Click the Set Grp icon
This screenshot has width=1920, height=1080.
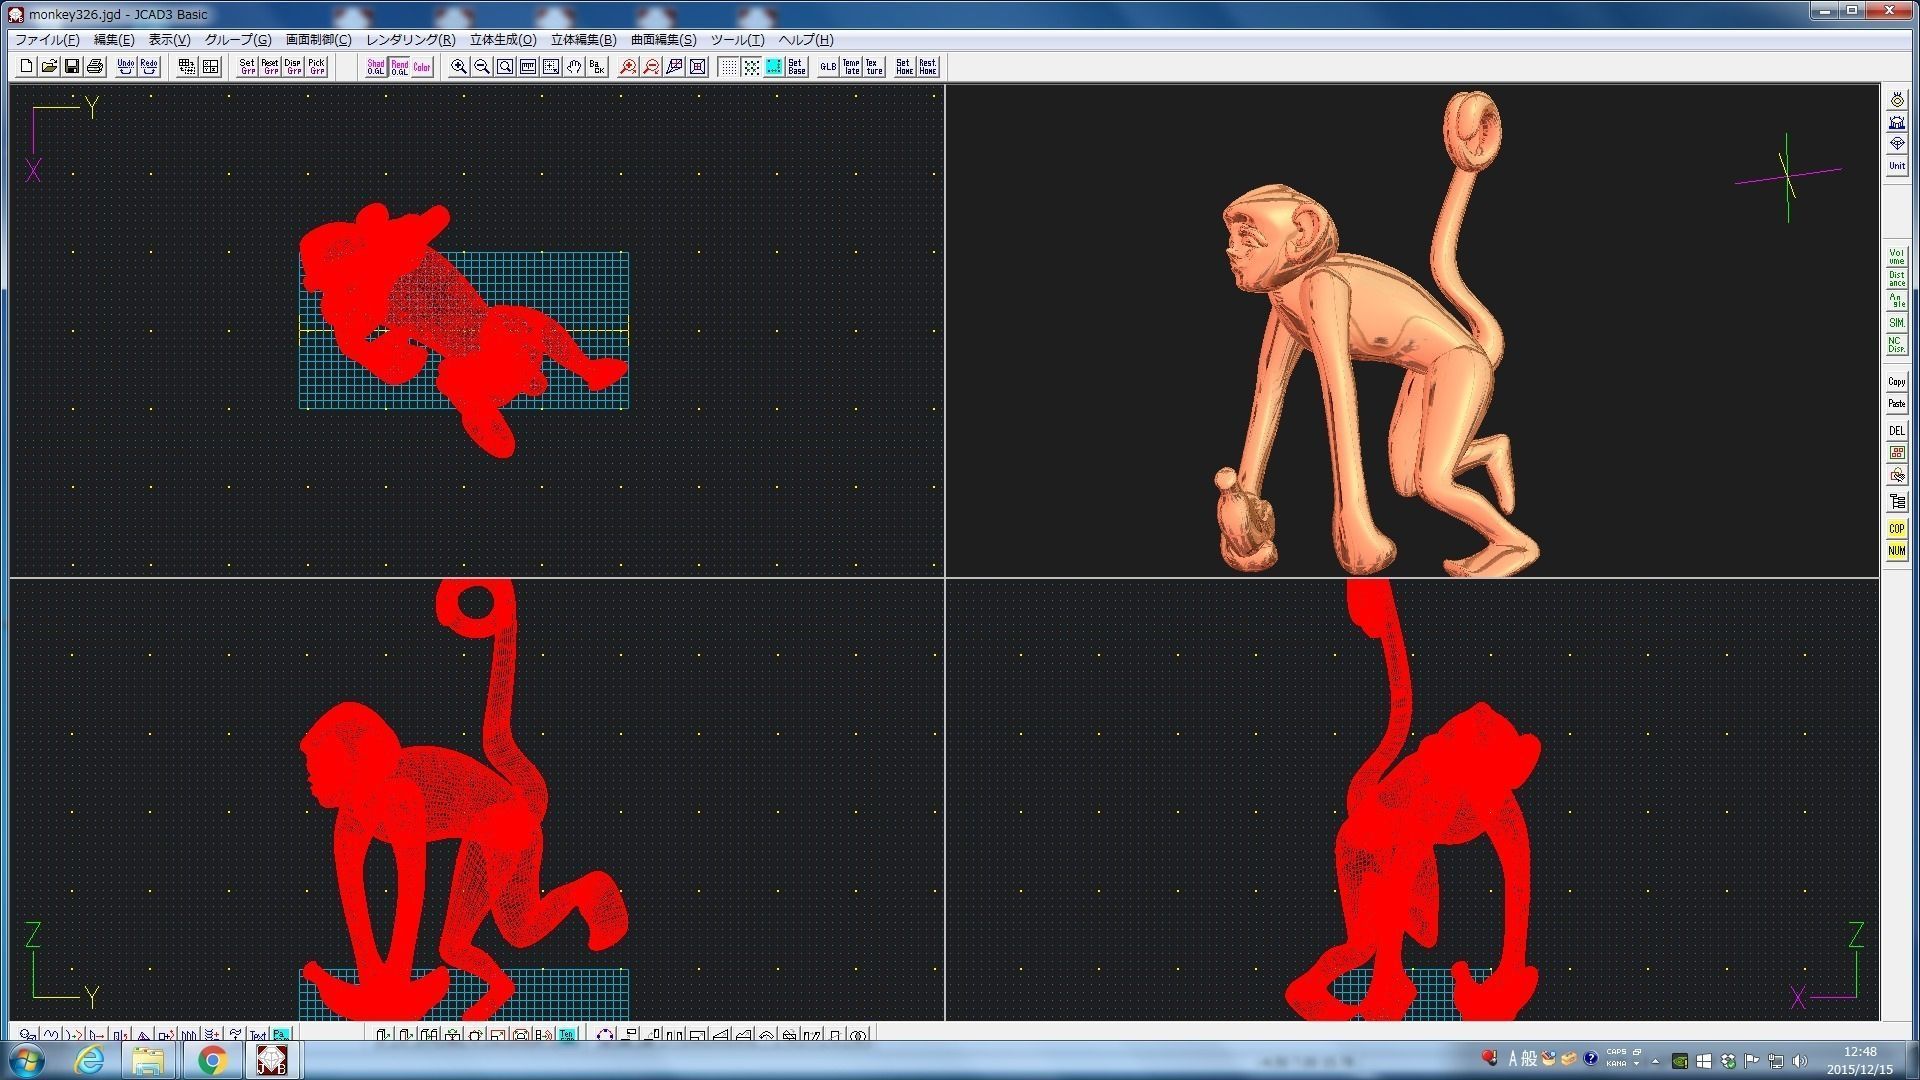pos(247,66)
